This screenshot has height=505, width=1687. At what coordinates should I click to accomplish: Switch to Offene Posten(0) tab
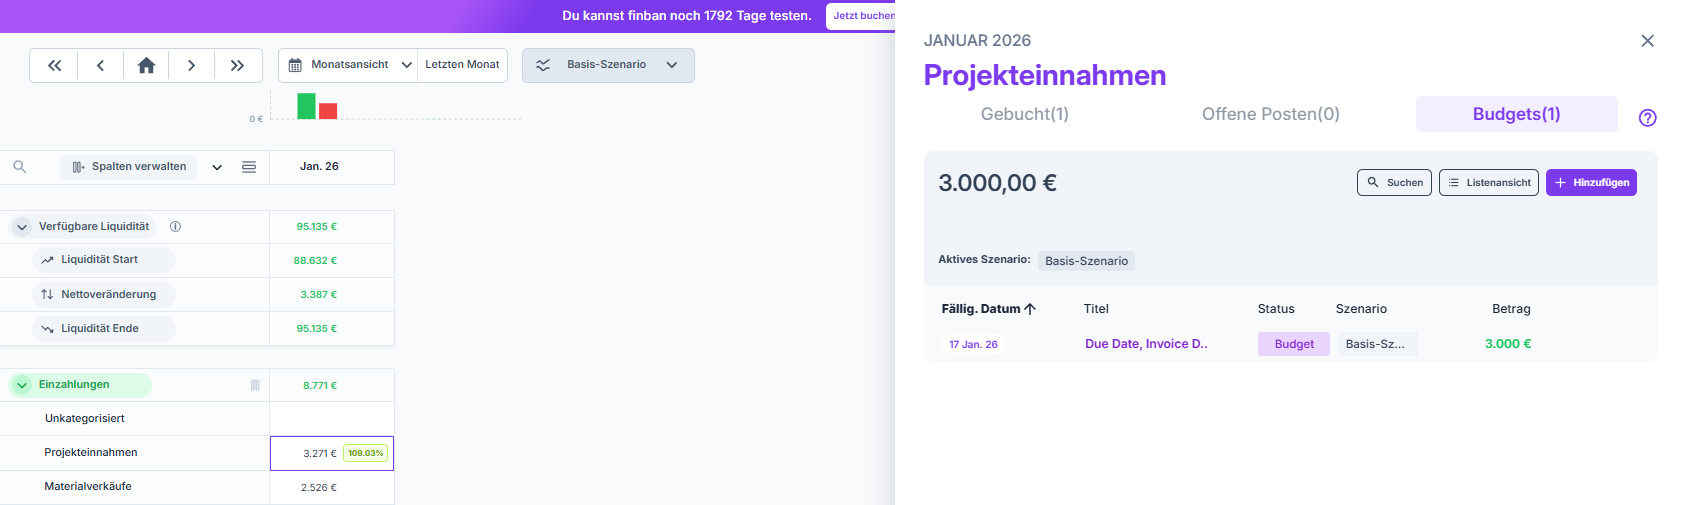pos(1270,114)
